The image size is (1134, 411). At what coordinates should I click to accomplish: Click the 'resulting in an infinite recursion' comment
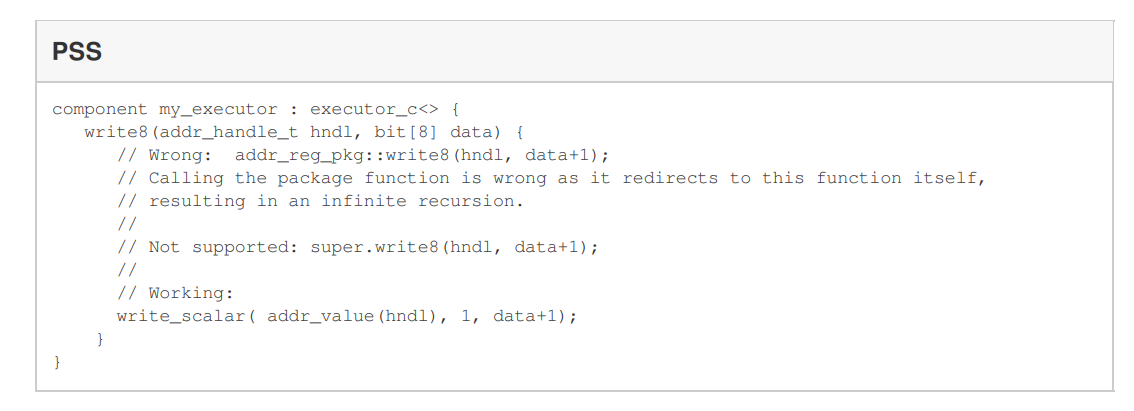click(x=320, y=201)
